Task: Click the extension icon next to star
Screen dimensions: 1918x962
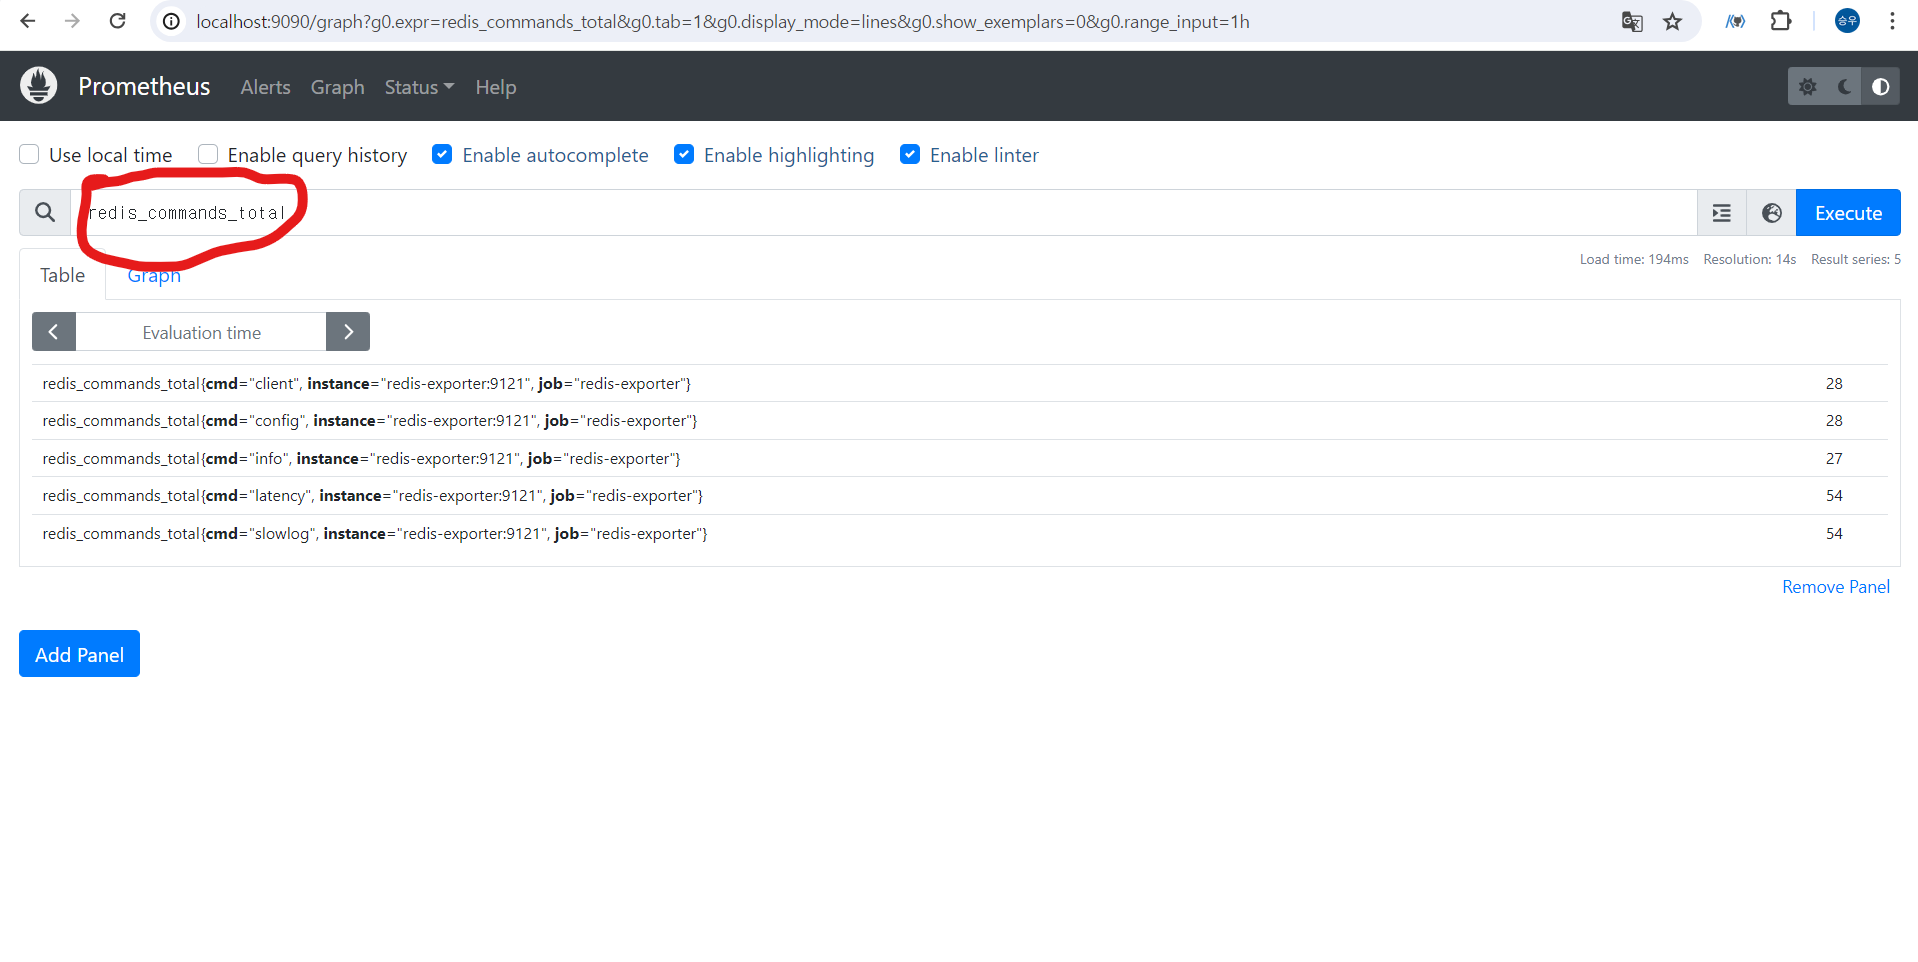Action: click(1736, 21)
